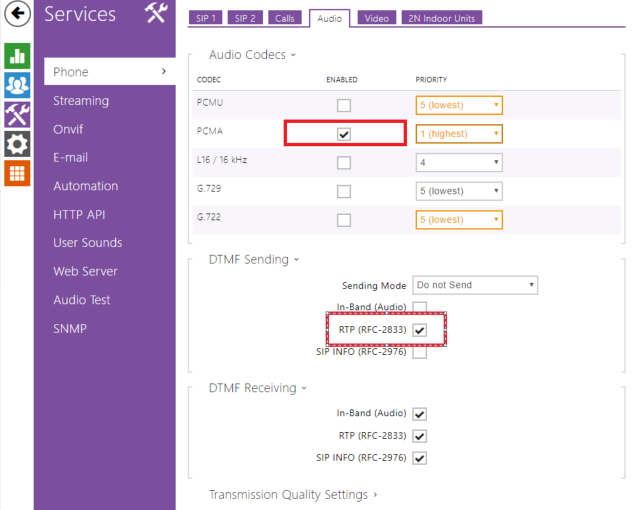The width and height of the screenshot is (642, 510).
Task: Click the wrench icon beside Services title
Action: (x=155, y=13)
